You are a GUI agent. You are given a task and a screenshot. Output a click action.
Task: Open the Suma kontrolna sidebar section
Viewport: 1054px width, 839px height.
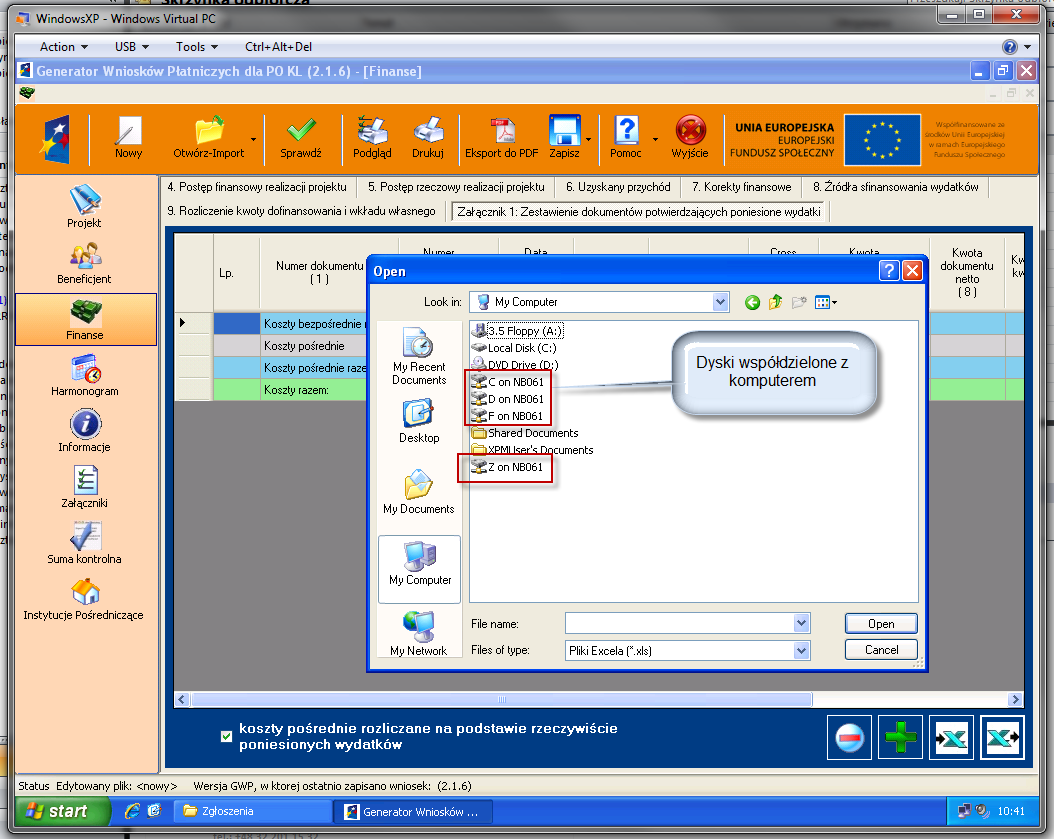[x=85, y=543]
